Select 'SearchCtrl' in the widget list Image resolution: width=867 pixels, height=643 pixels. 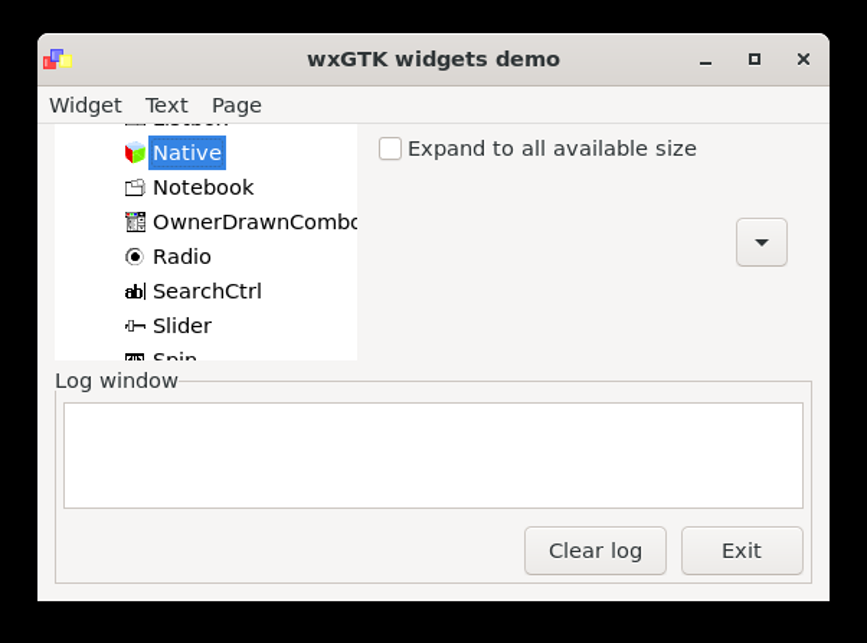pyautogui.click(x=207, y=291)
